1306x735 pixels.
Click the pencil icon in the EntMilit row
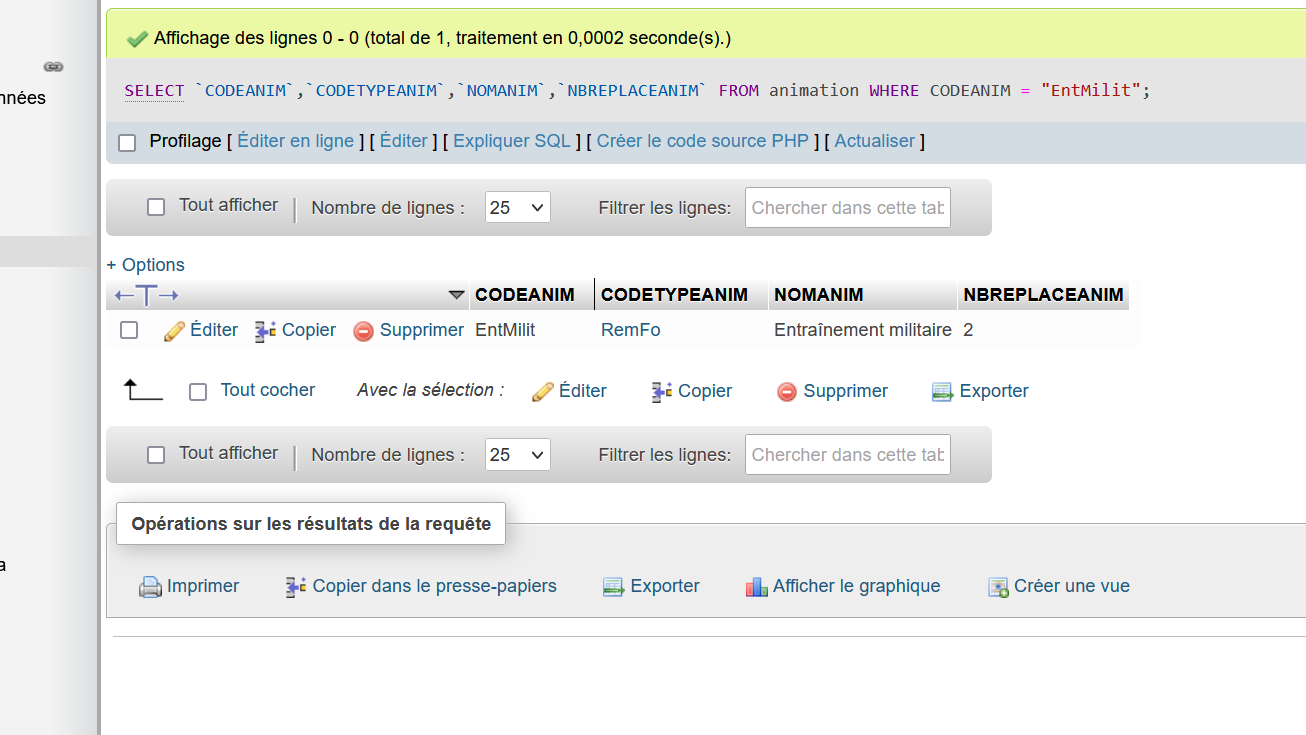(175, 331)
